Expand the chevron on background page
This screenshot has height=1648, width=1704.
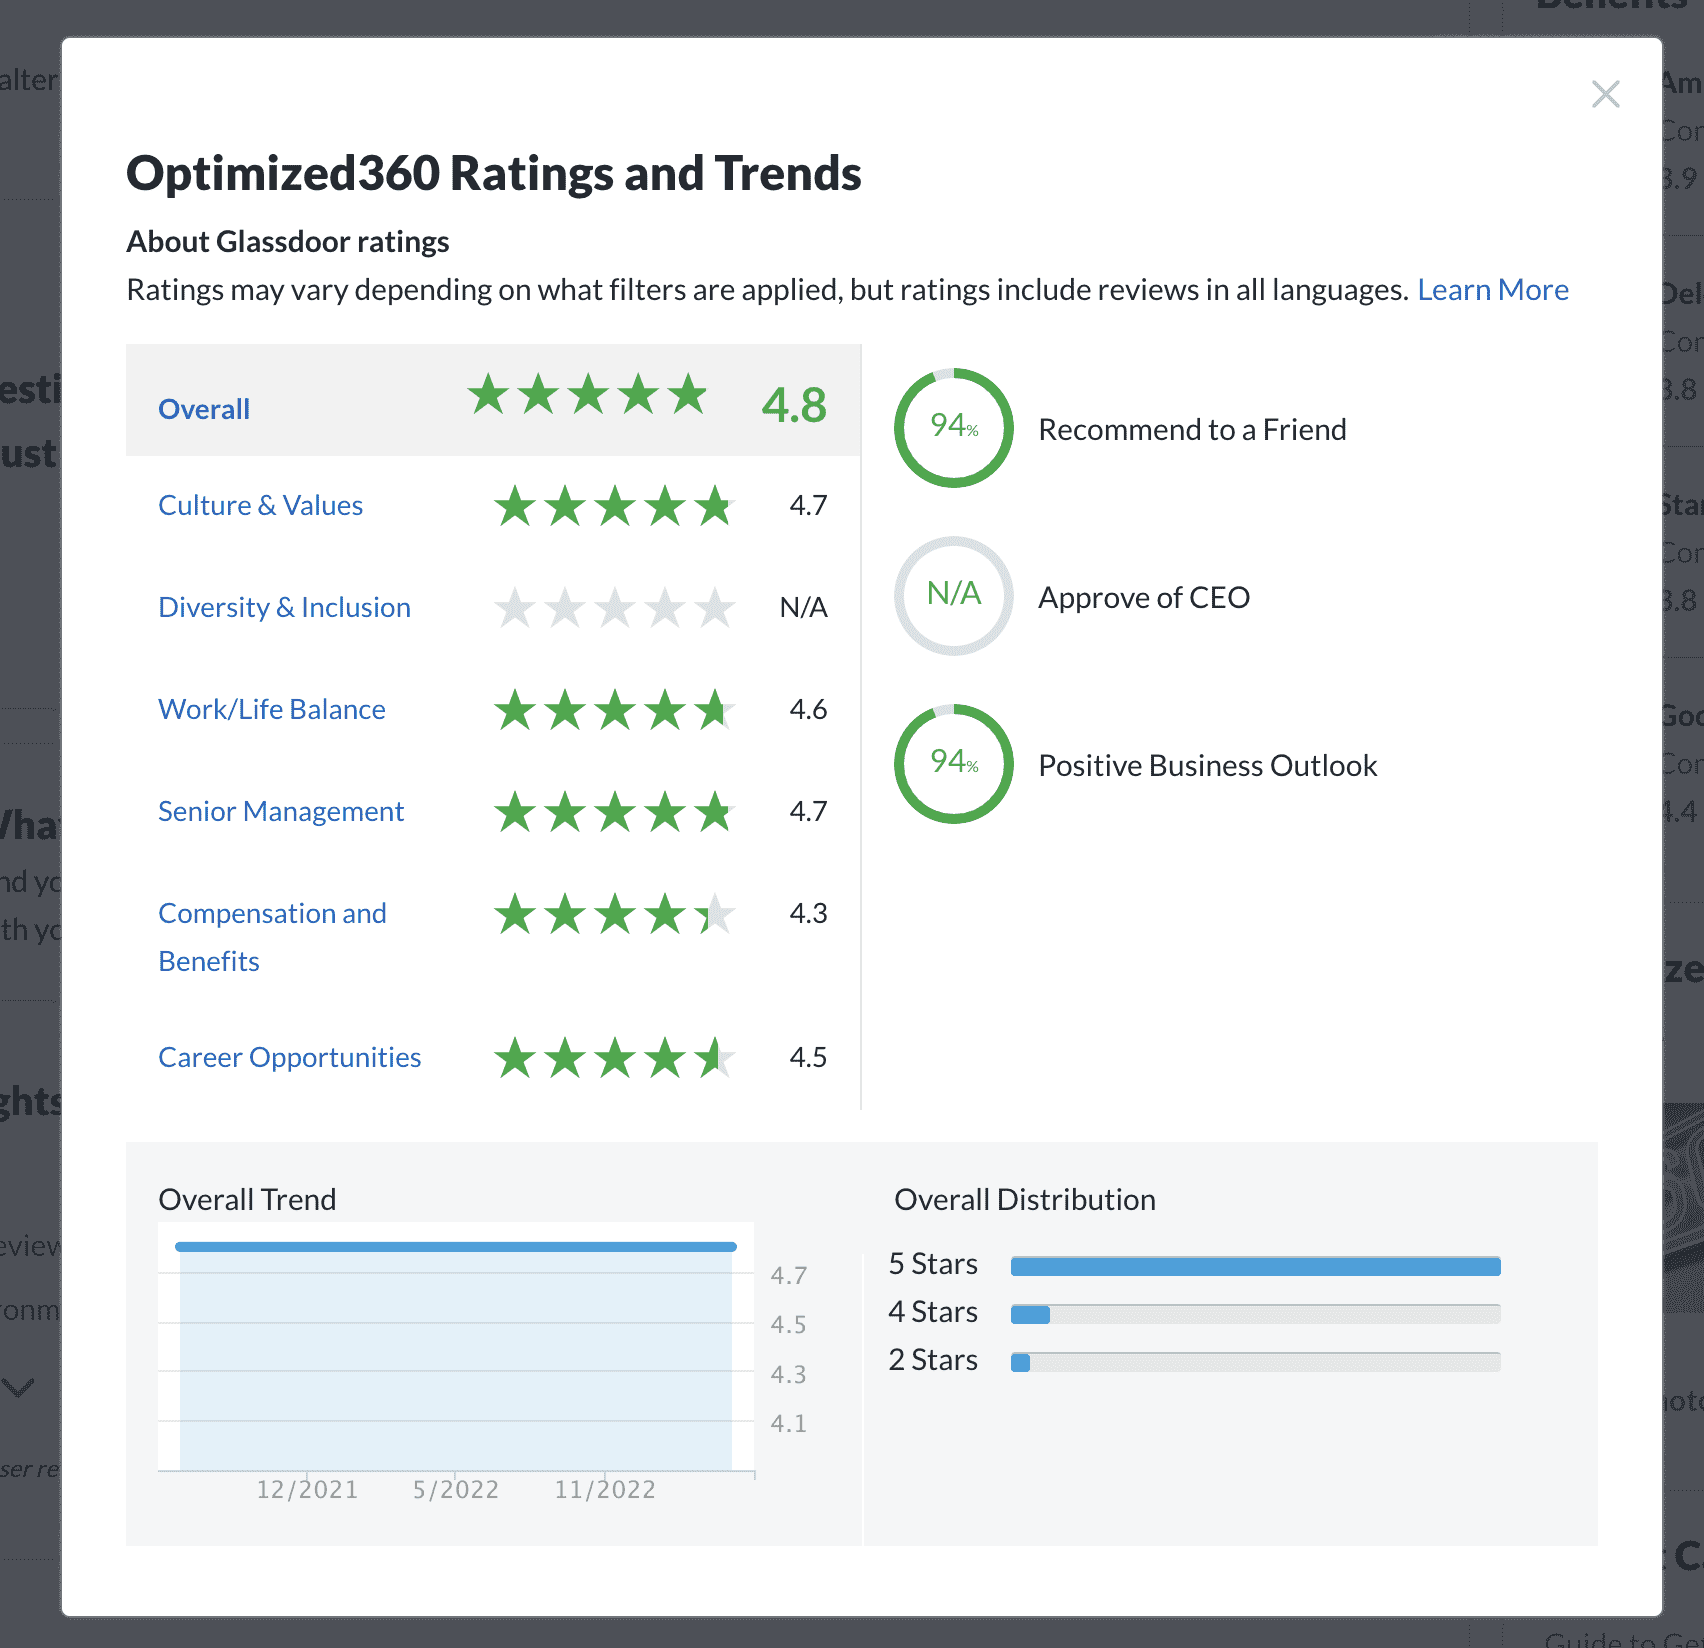click(x=18, y=1388)
